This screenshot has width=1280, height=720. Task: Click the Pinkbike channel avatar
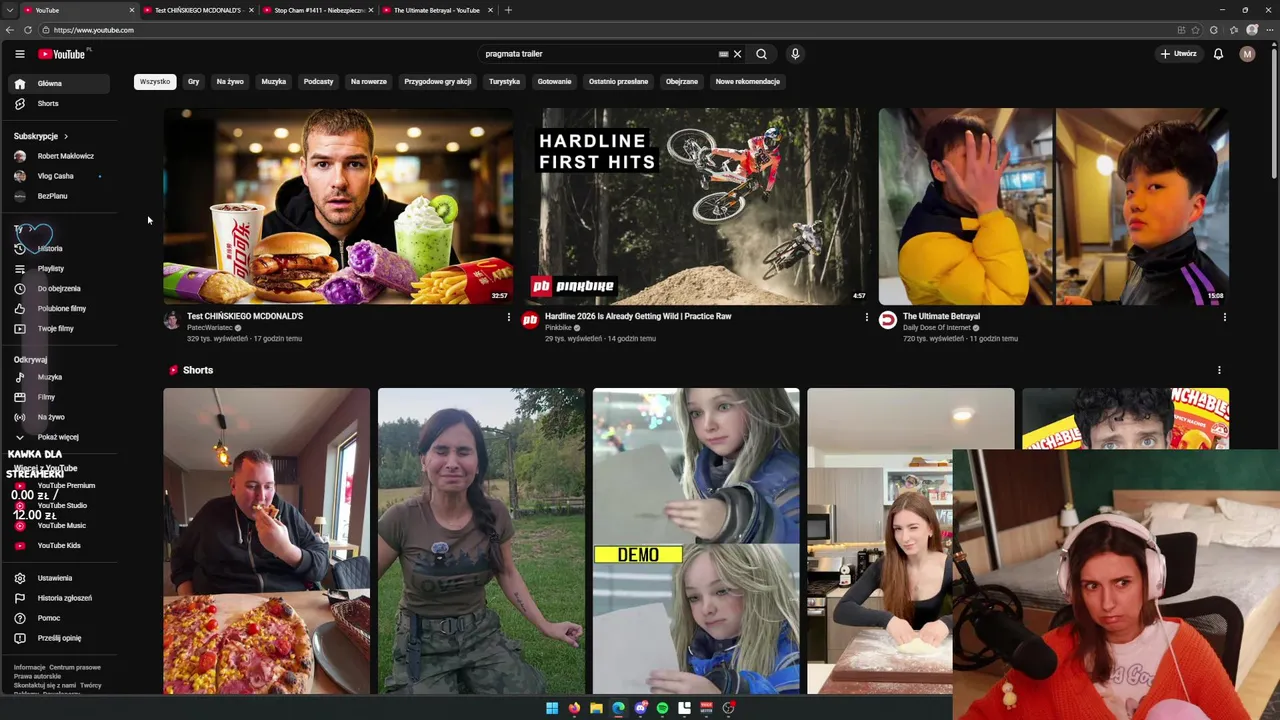point(530,320)
